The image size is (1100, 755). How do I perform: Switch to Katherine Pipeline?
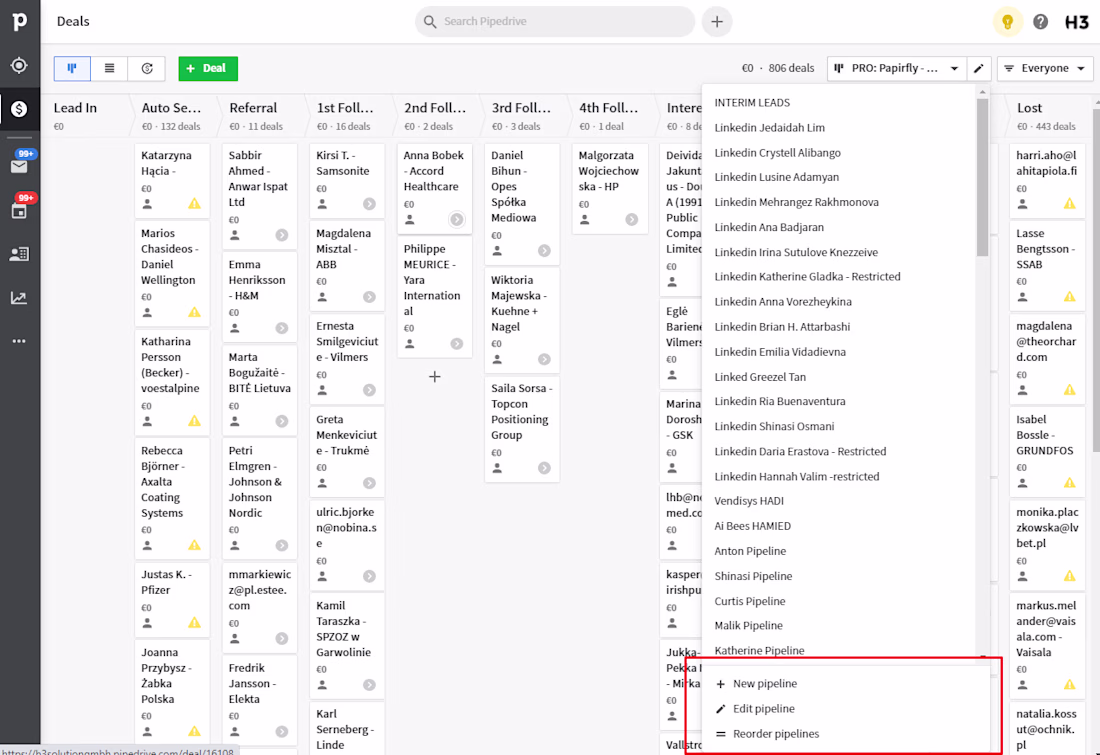[759, 650]
